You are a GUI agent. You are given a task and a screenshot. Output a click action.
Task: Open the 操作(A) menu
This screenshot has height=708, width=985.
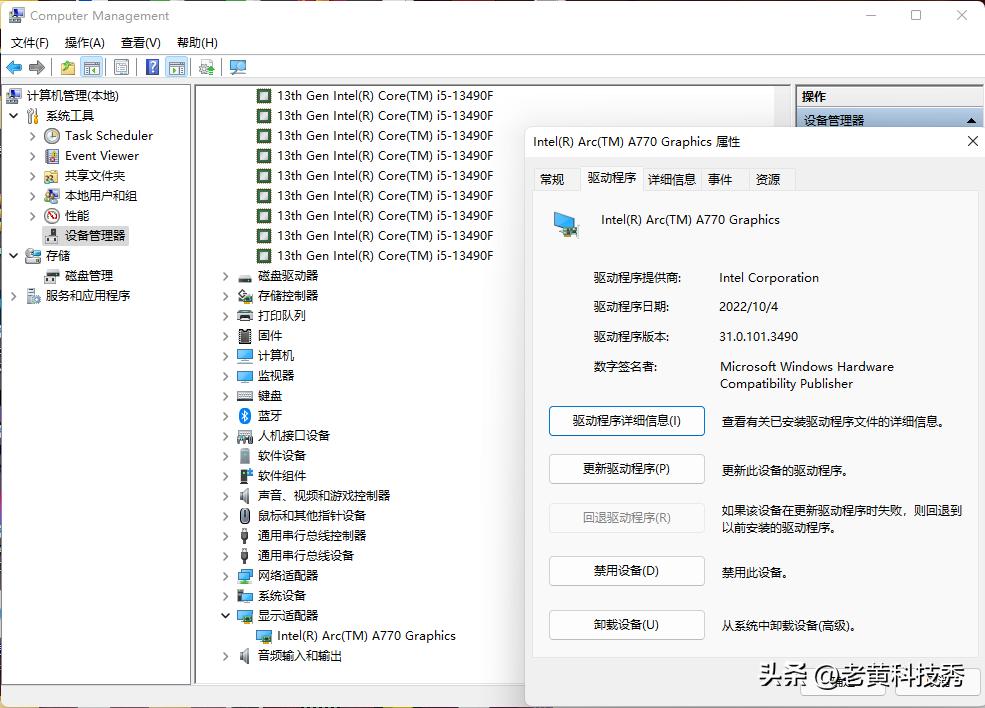84,43
